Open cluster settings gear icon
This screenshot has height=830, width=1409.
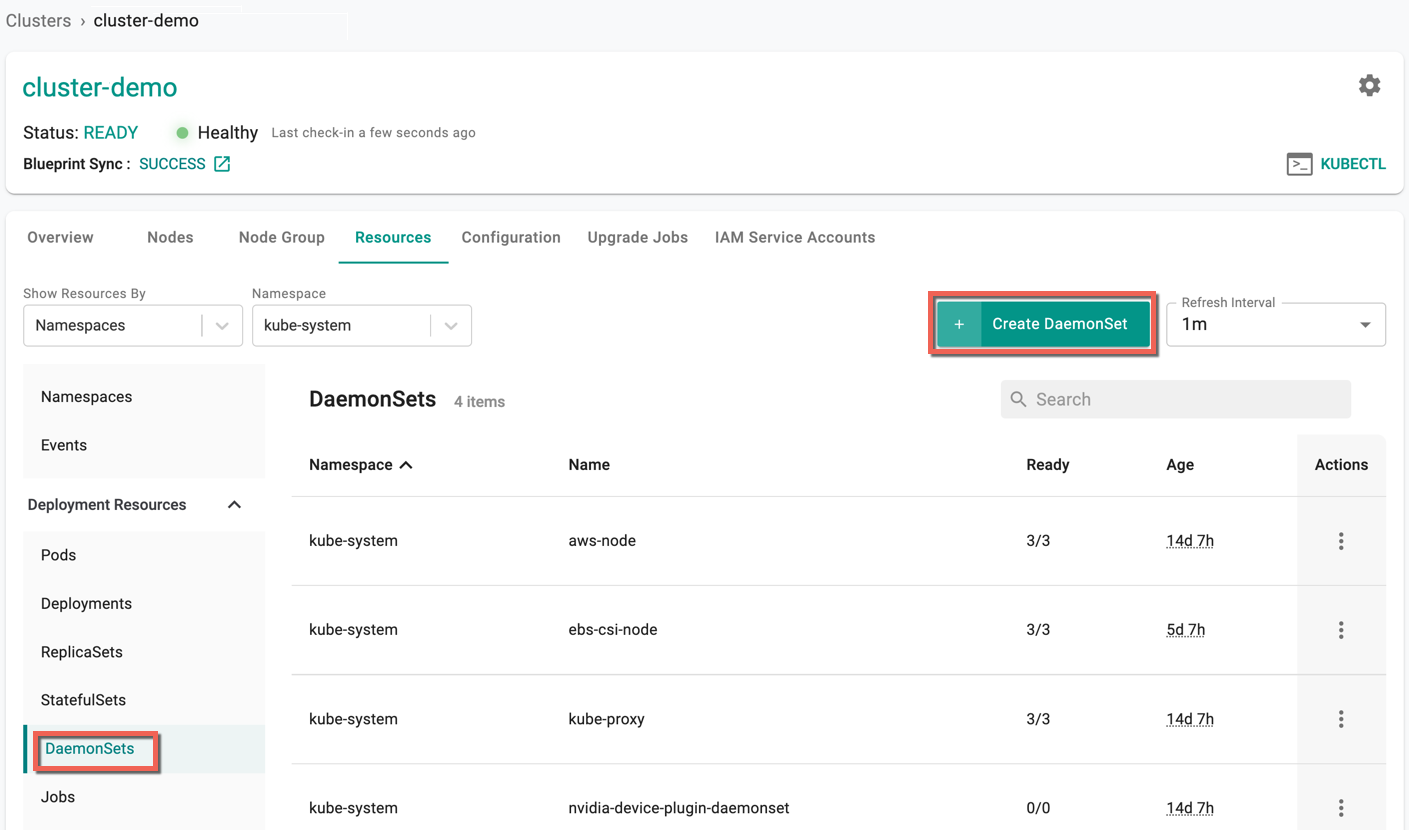[x=1369, y=86]
